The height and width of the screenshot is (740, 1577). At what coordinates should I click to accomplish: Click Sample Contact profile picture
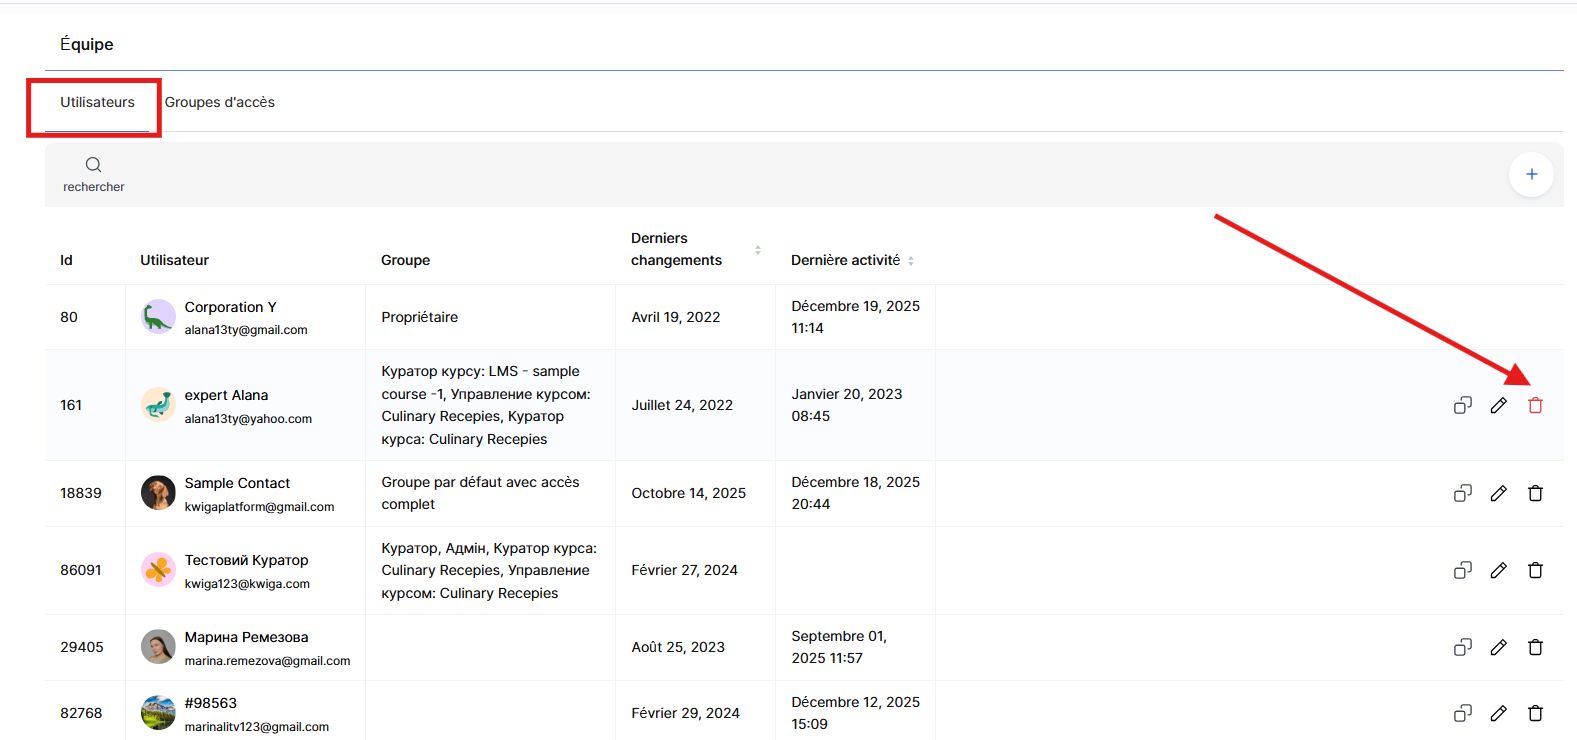point(158,493)
